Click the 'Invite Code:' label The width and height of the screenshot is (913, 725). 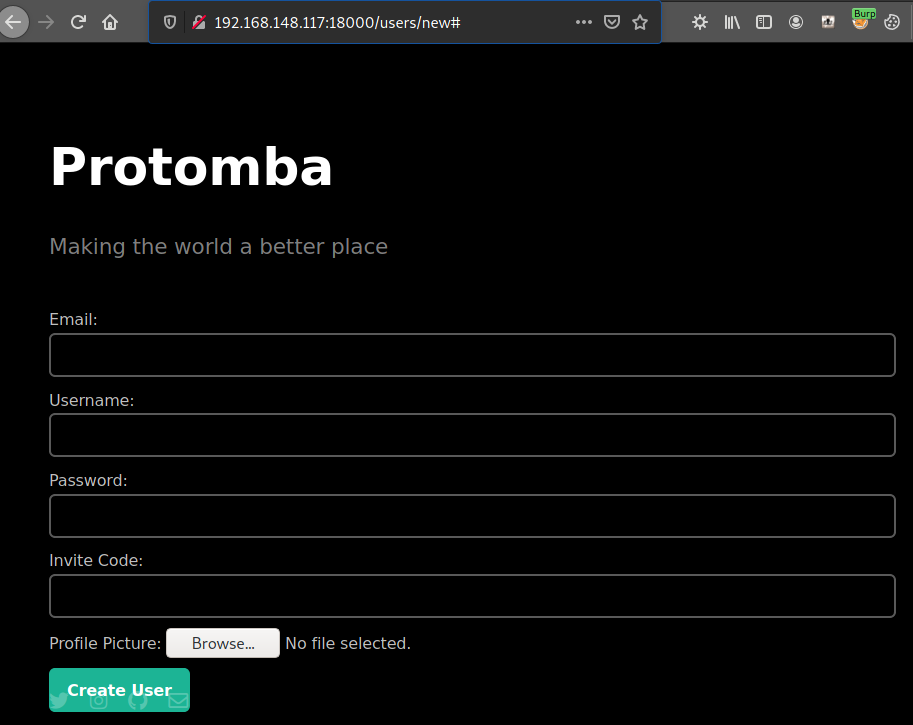click(x=96, y=560)
